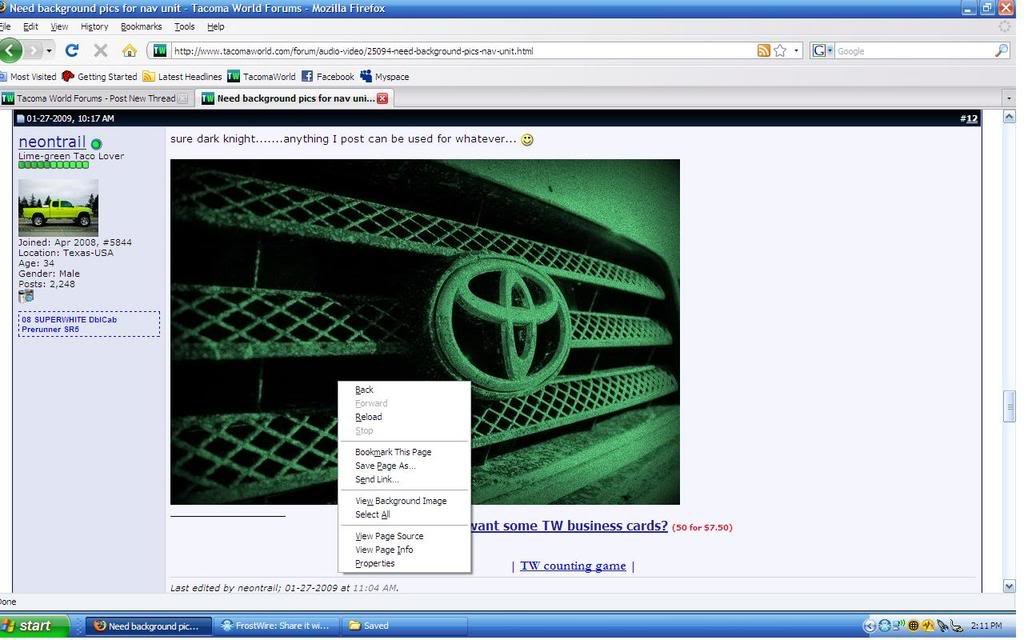Bookmark this page with the star icon

[780, 50]
